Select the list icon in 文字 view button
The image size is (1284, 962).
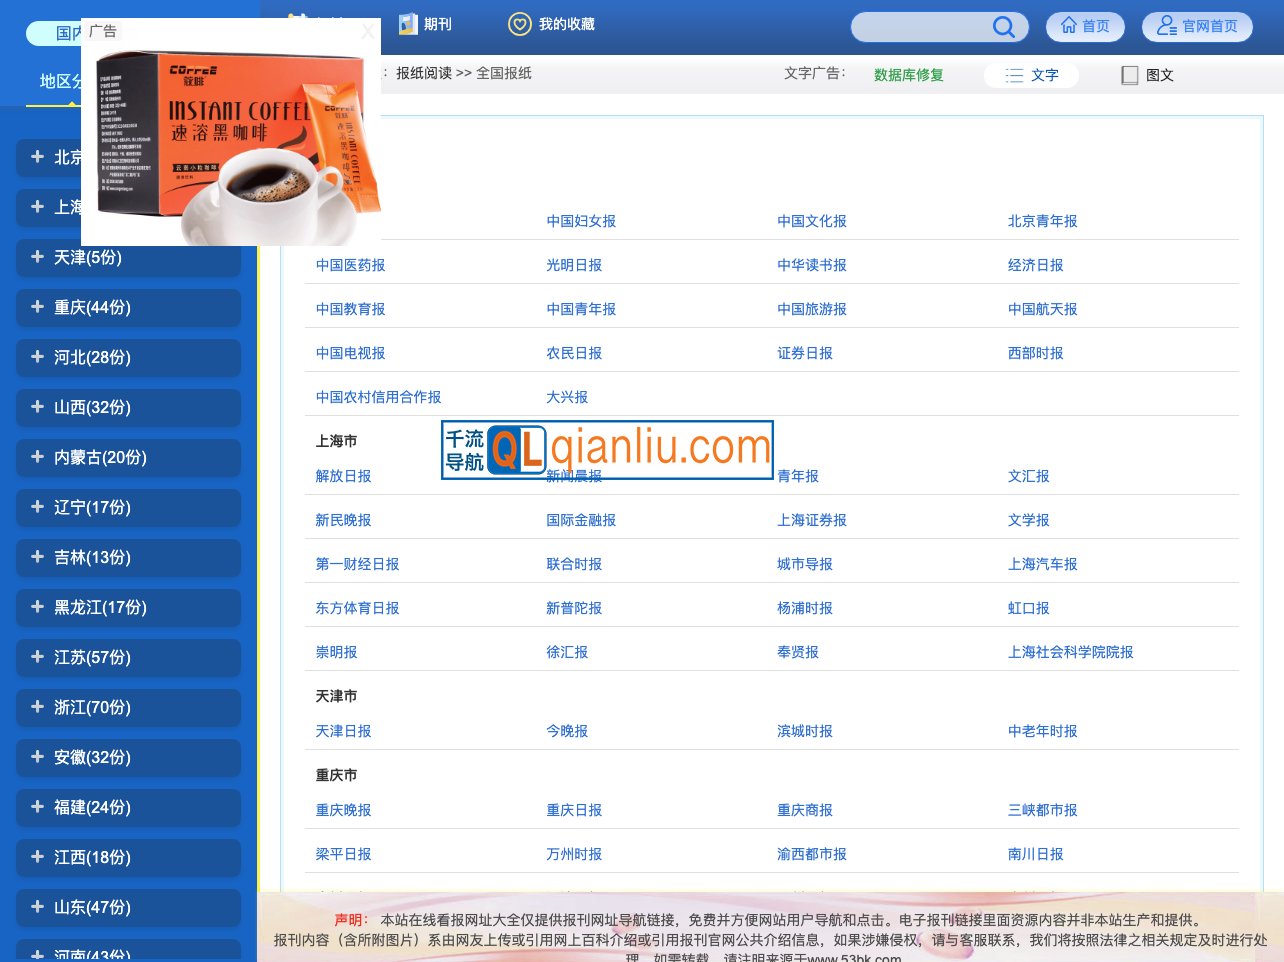coord(1013,74)
